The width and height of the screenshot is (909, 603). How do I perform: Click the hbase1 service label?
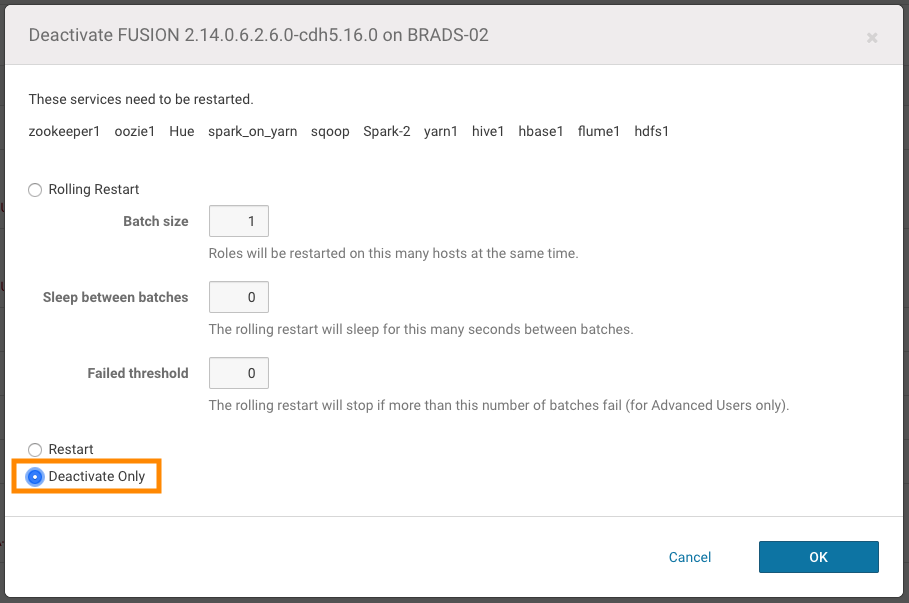[540, 131]
